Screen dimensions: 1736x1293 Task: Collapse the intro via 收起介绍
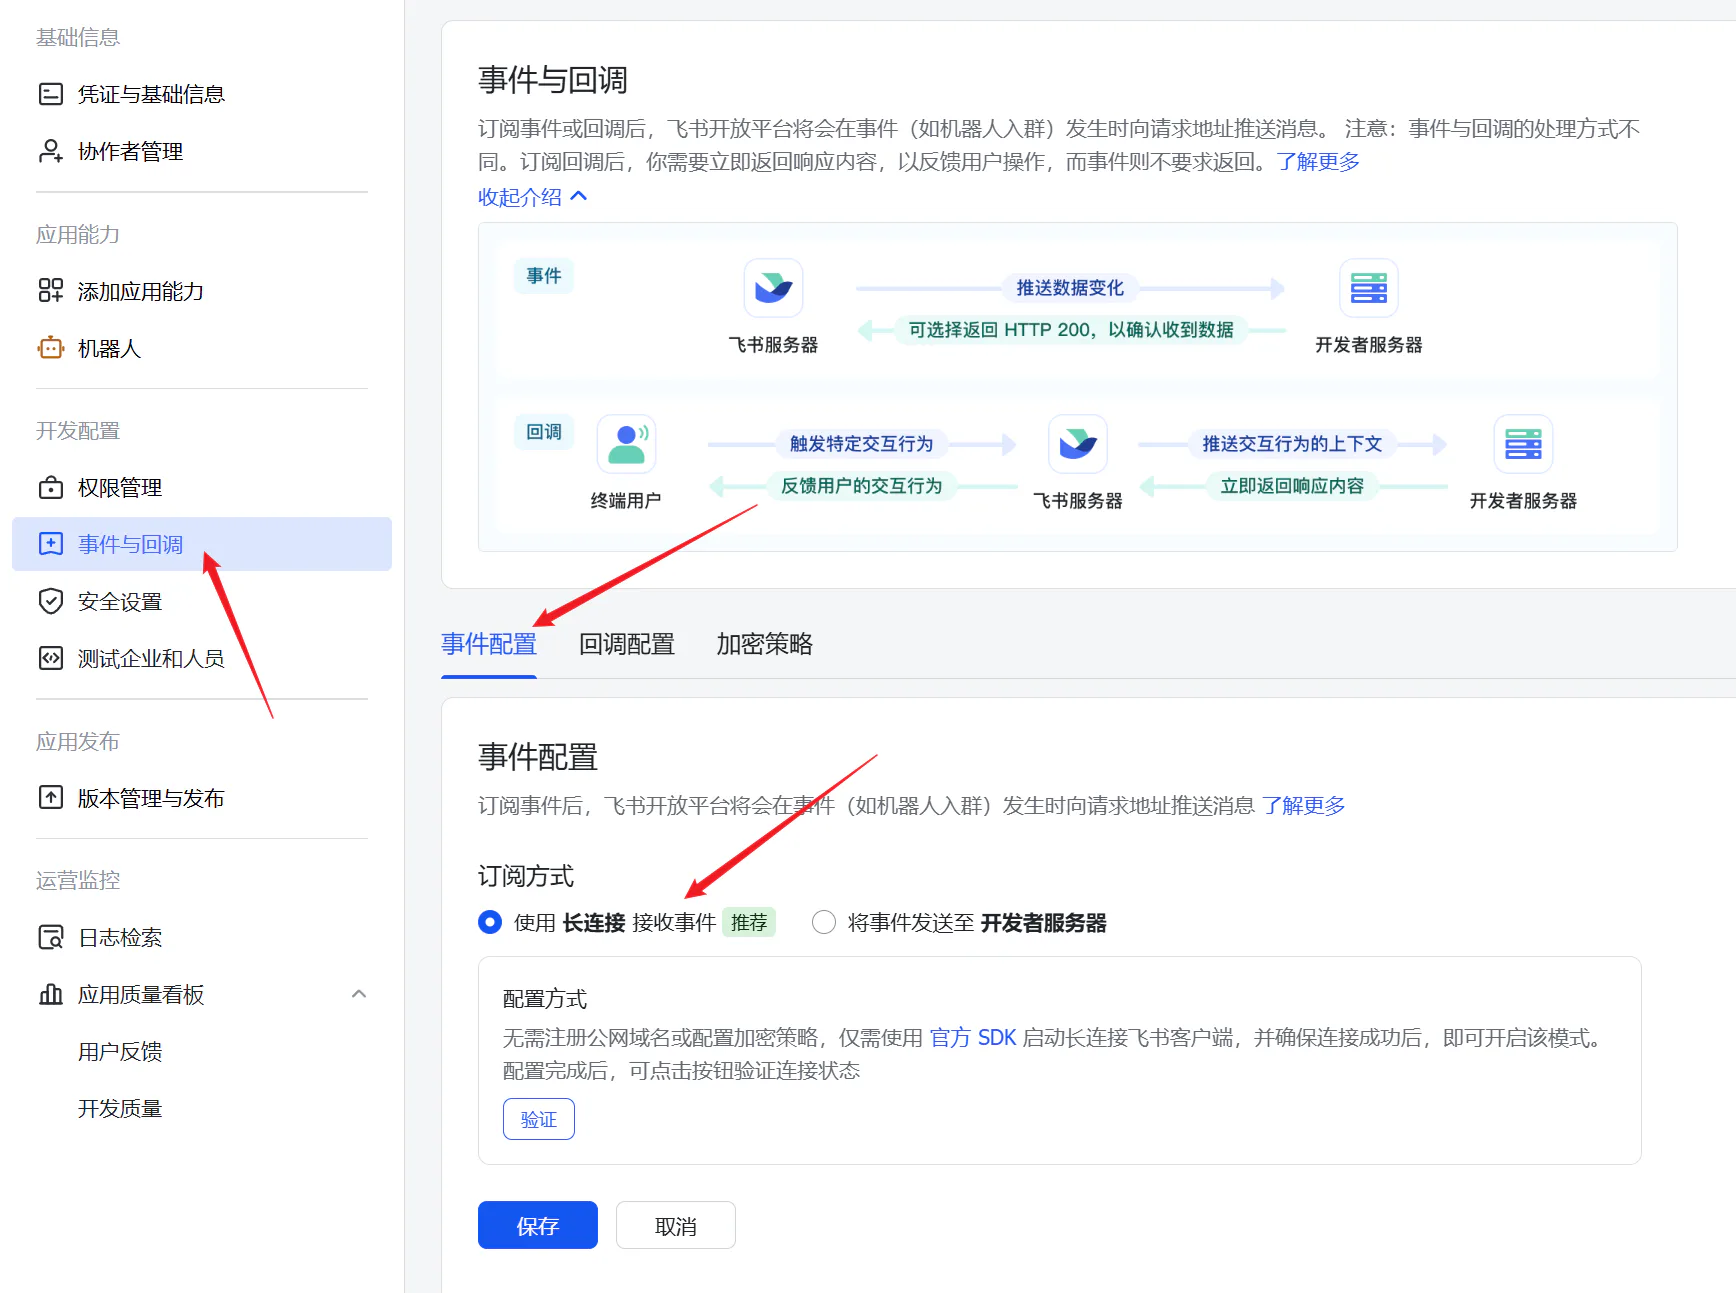[x=532, y=197]
